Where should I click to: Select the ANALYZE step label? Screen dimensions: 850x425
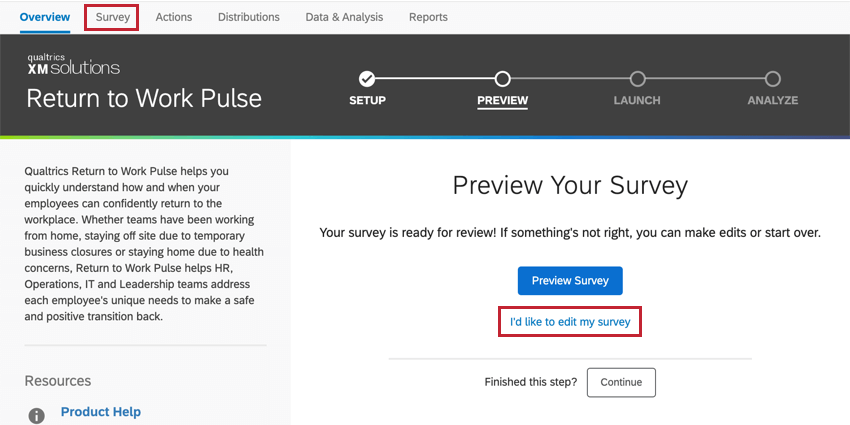click(772, 101)
